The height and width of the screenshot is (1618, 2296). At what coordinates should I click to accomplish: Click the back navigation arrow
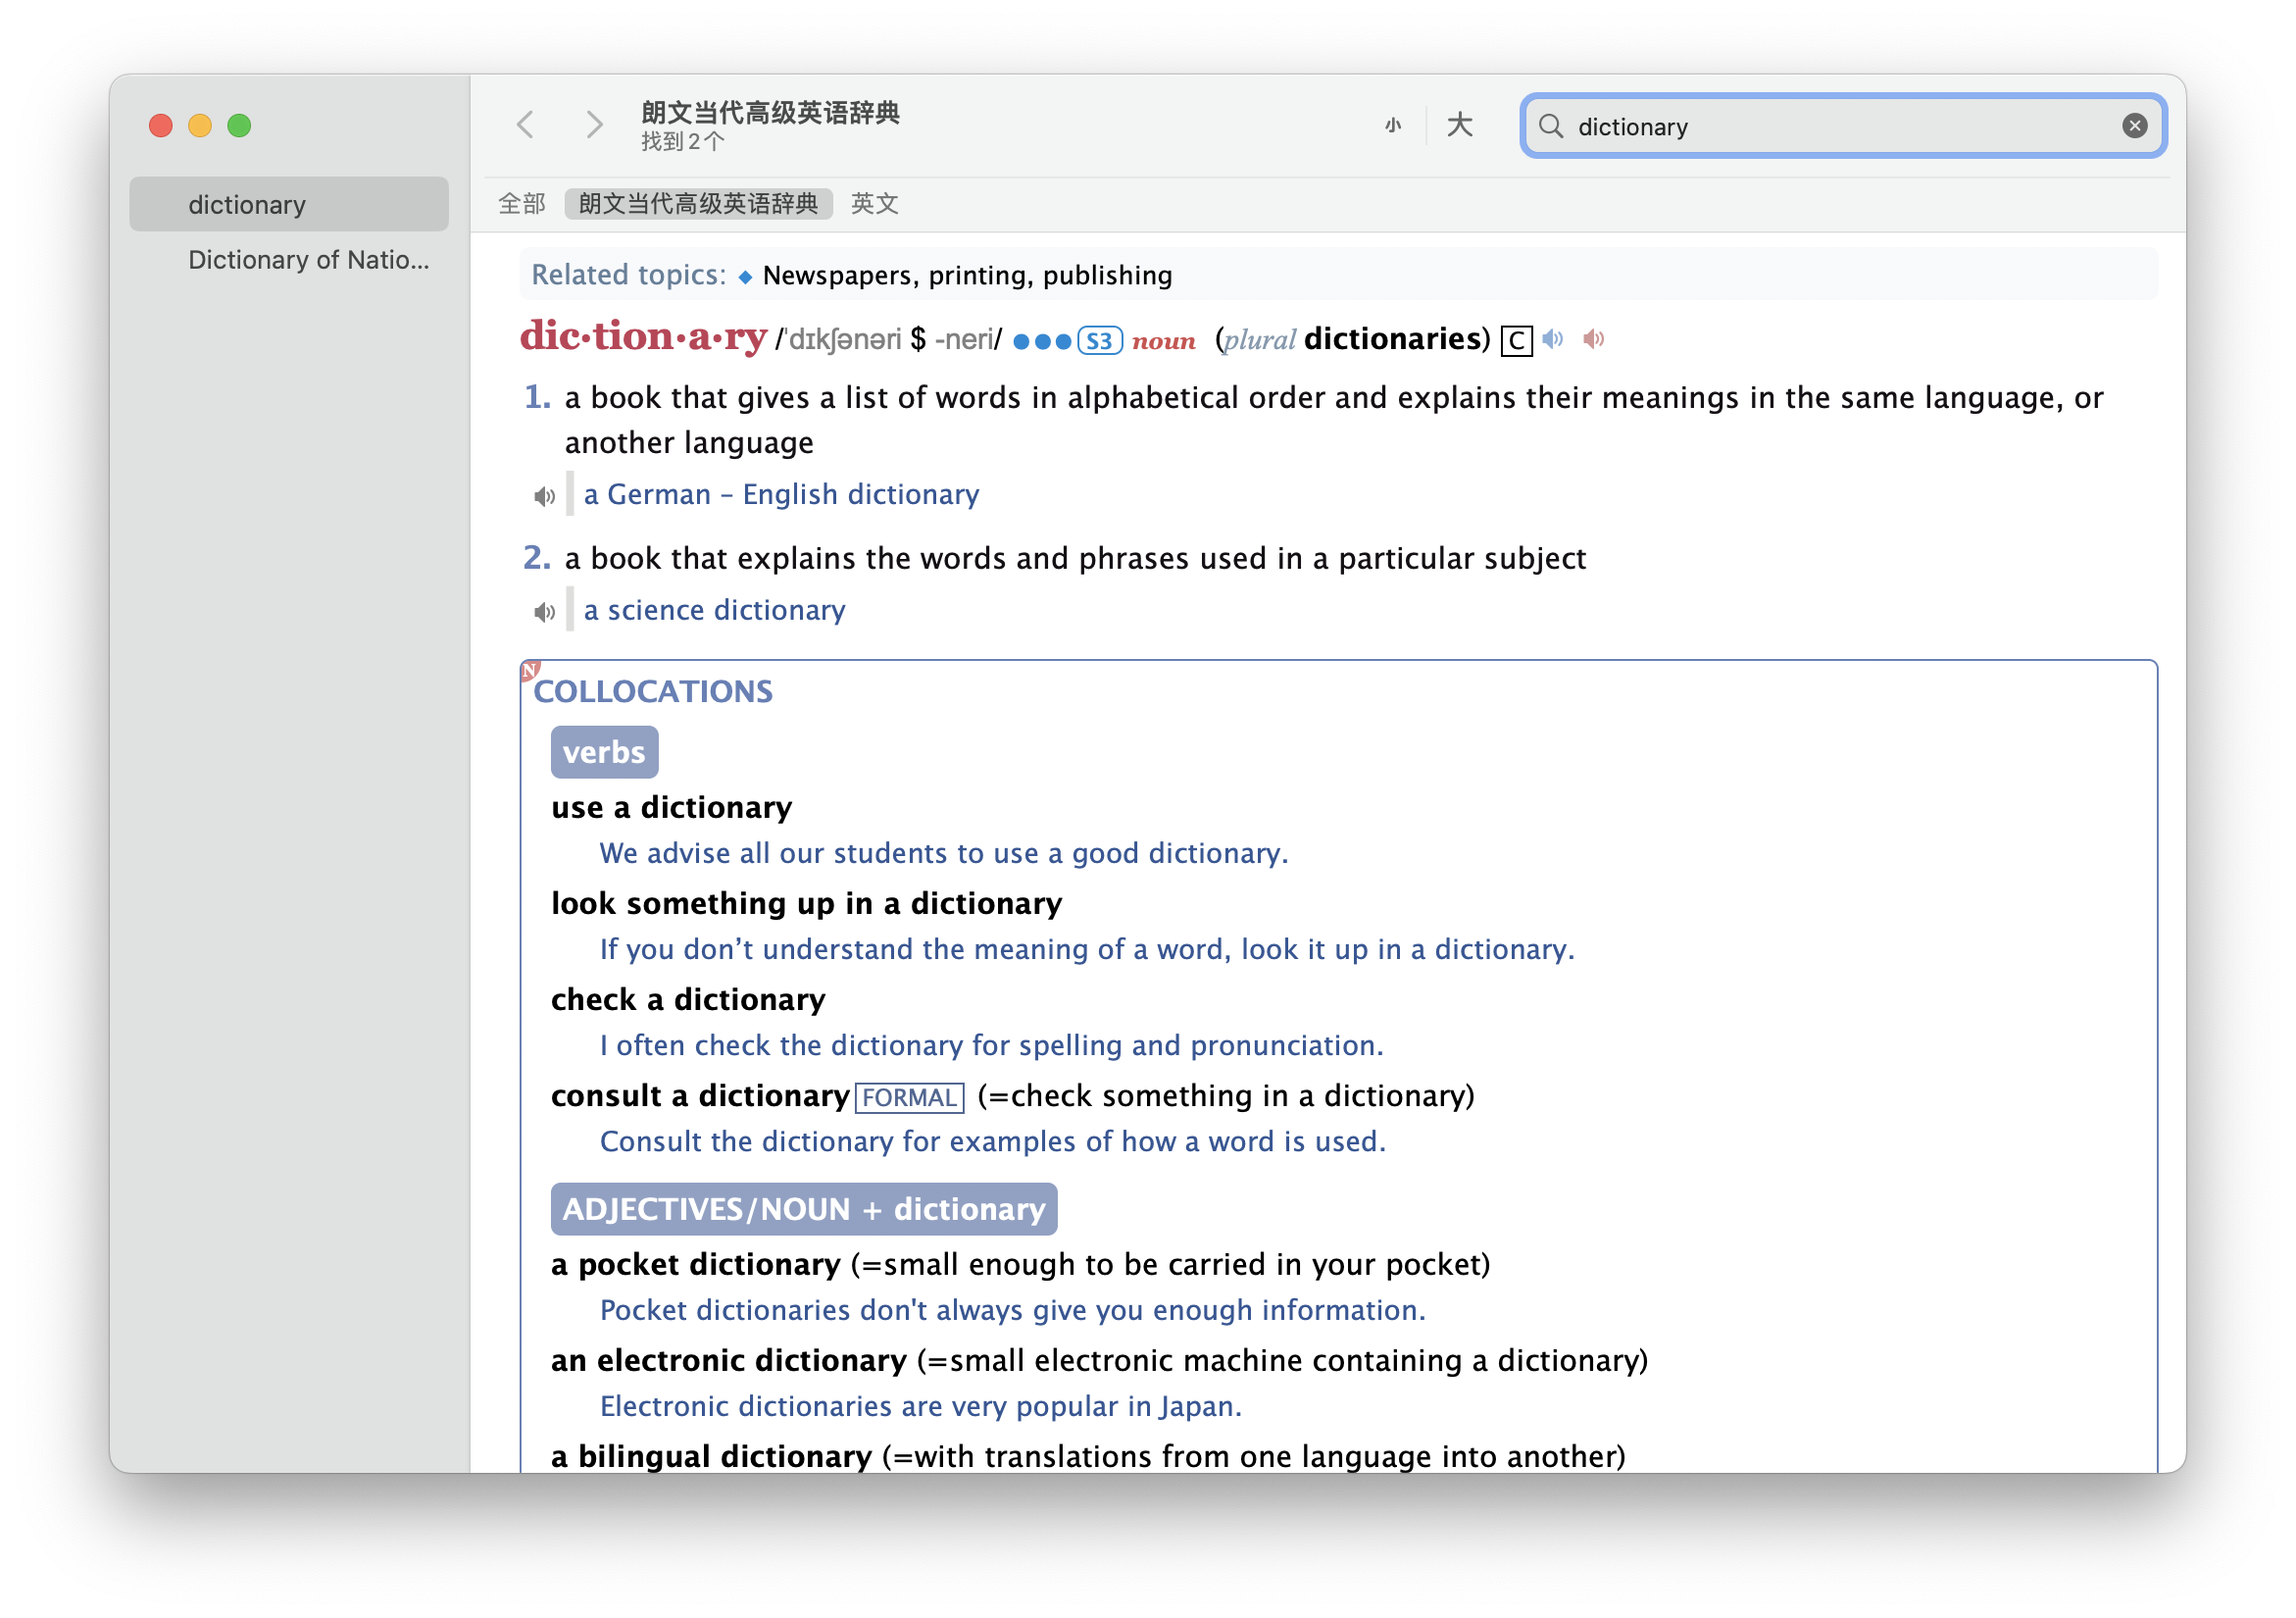(x=525, y=125)
